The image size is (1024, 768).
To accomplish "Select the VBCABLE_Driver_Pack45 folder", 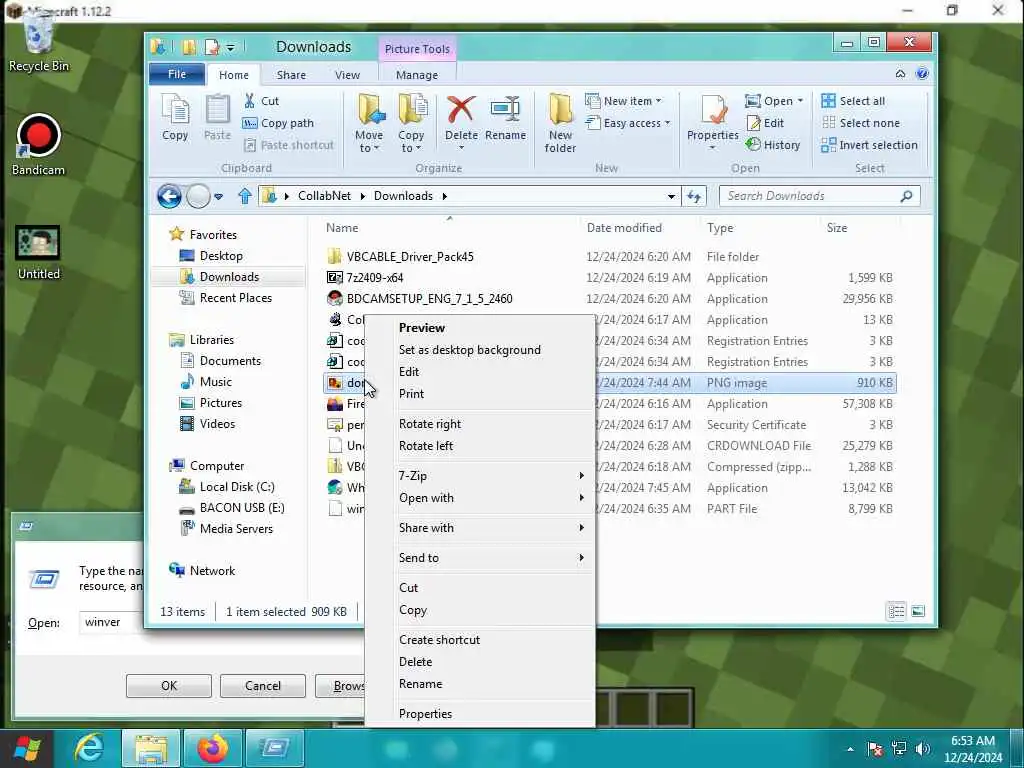I will tap(410, 257).
